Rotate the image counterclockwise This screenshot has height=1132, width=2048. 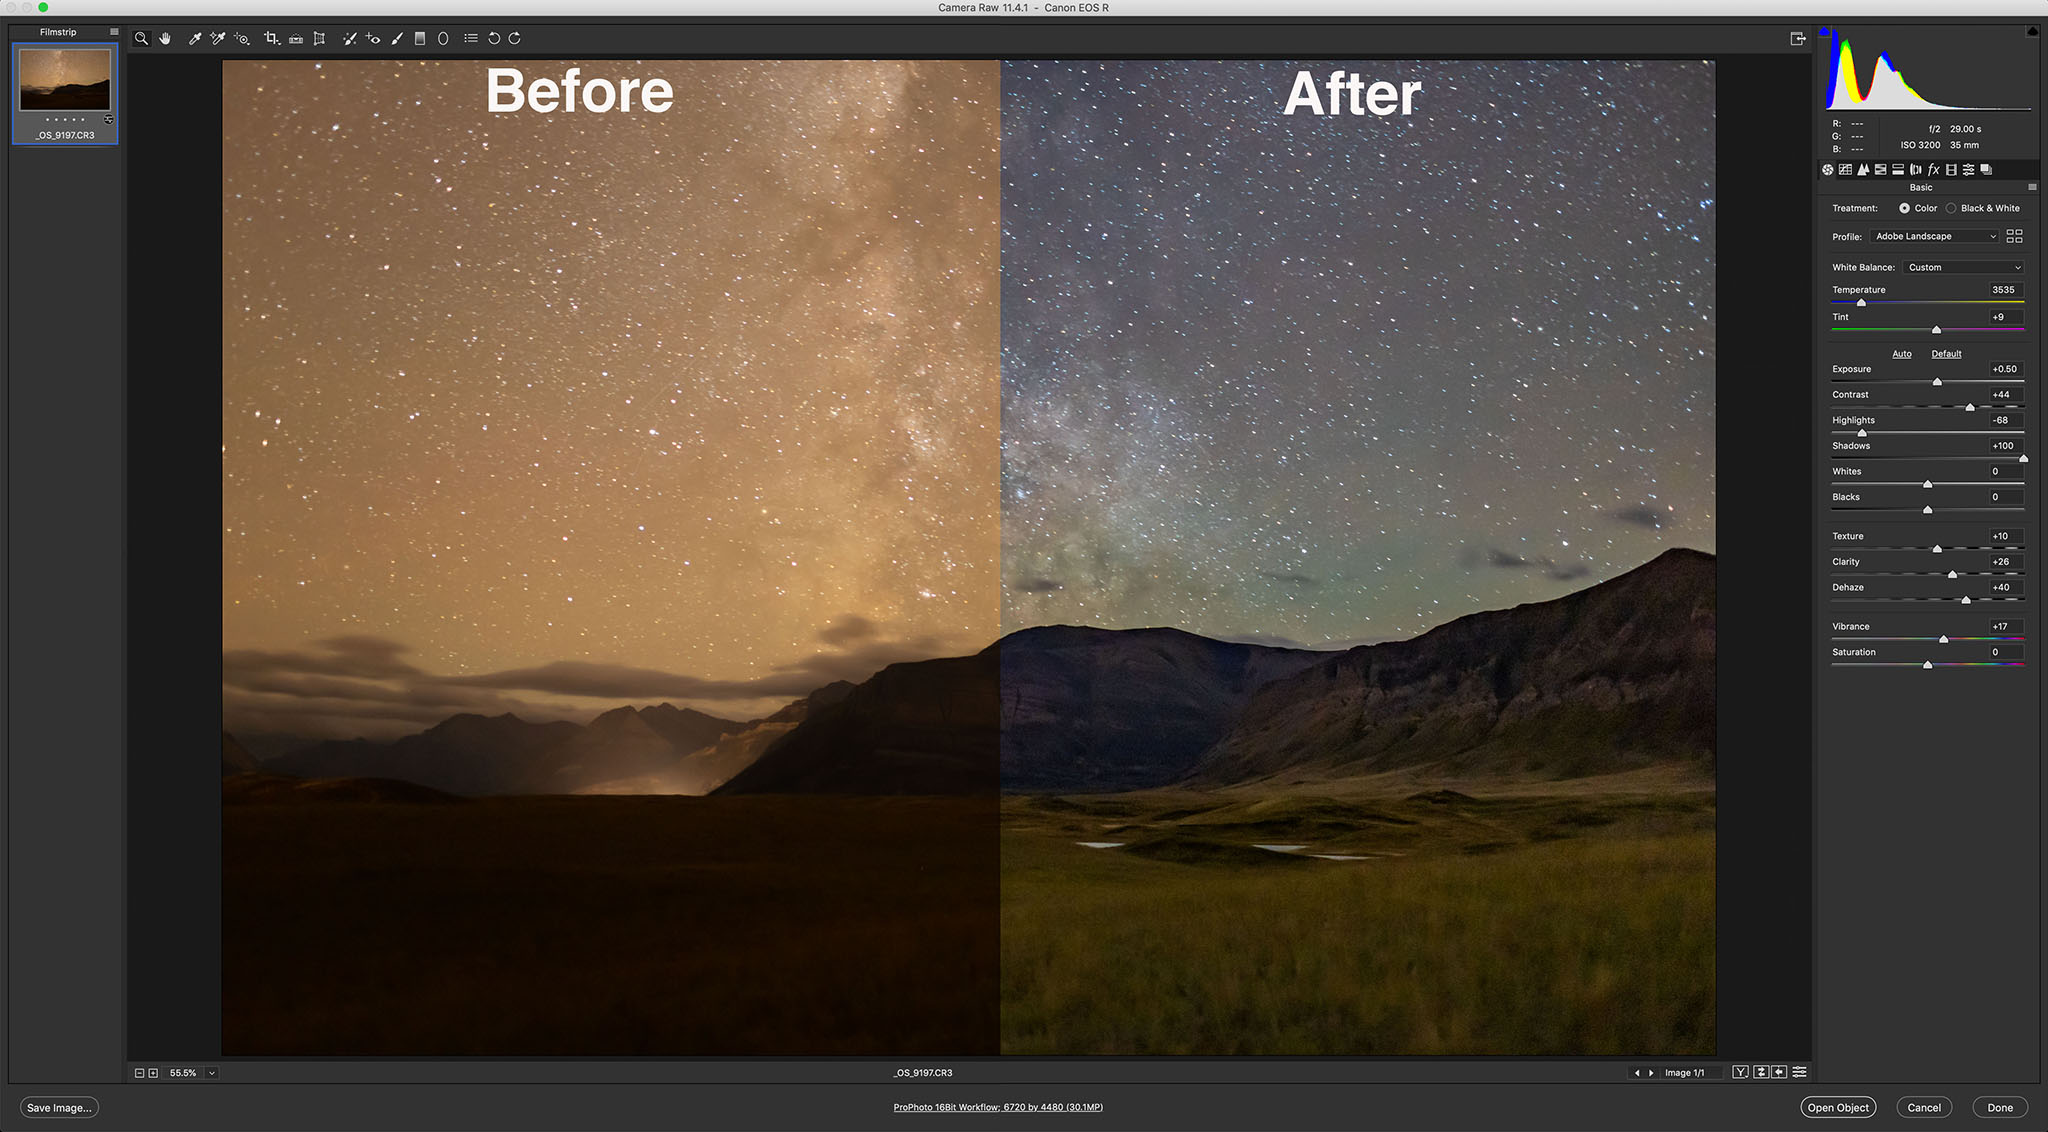(x=494, y=38)
